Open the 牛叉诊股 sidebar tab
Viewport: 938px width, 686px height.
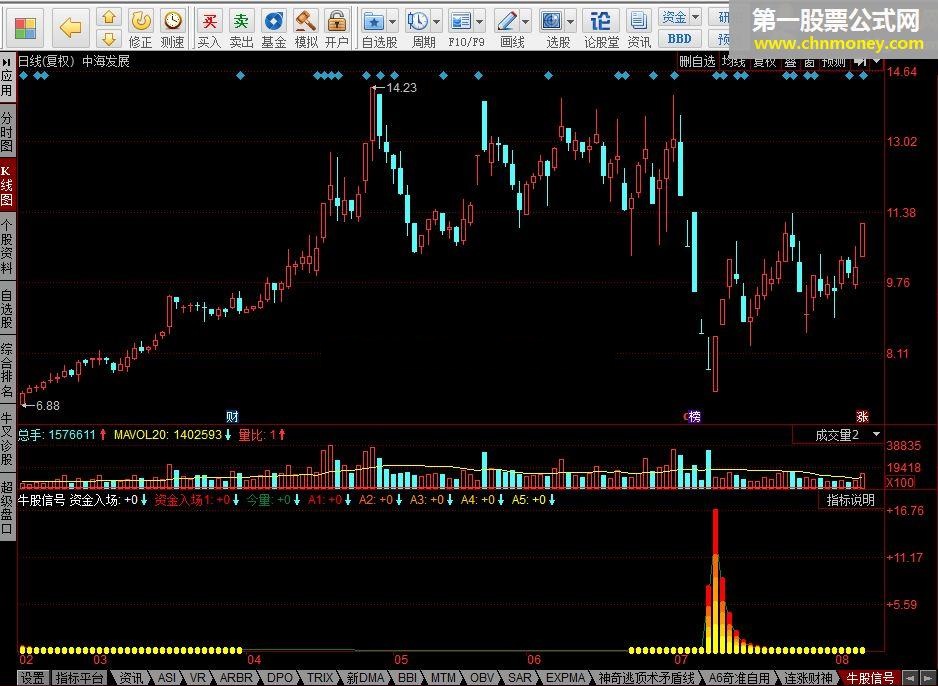click(7, 439)
